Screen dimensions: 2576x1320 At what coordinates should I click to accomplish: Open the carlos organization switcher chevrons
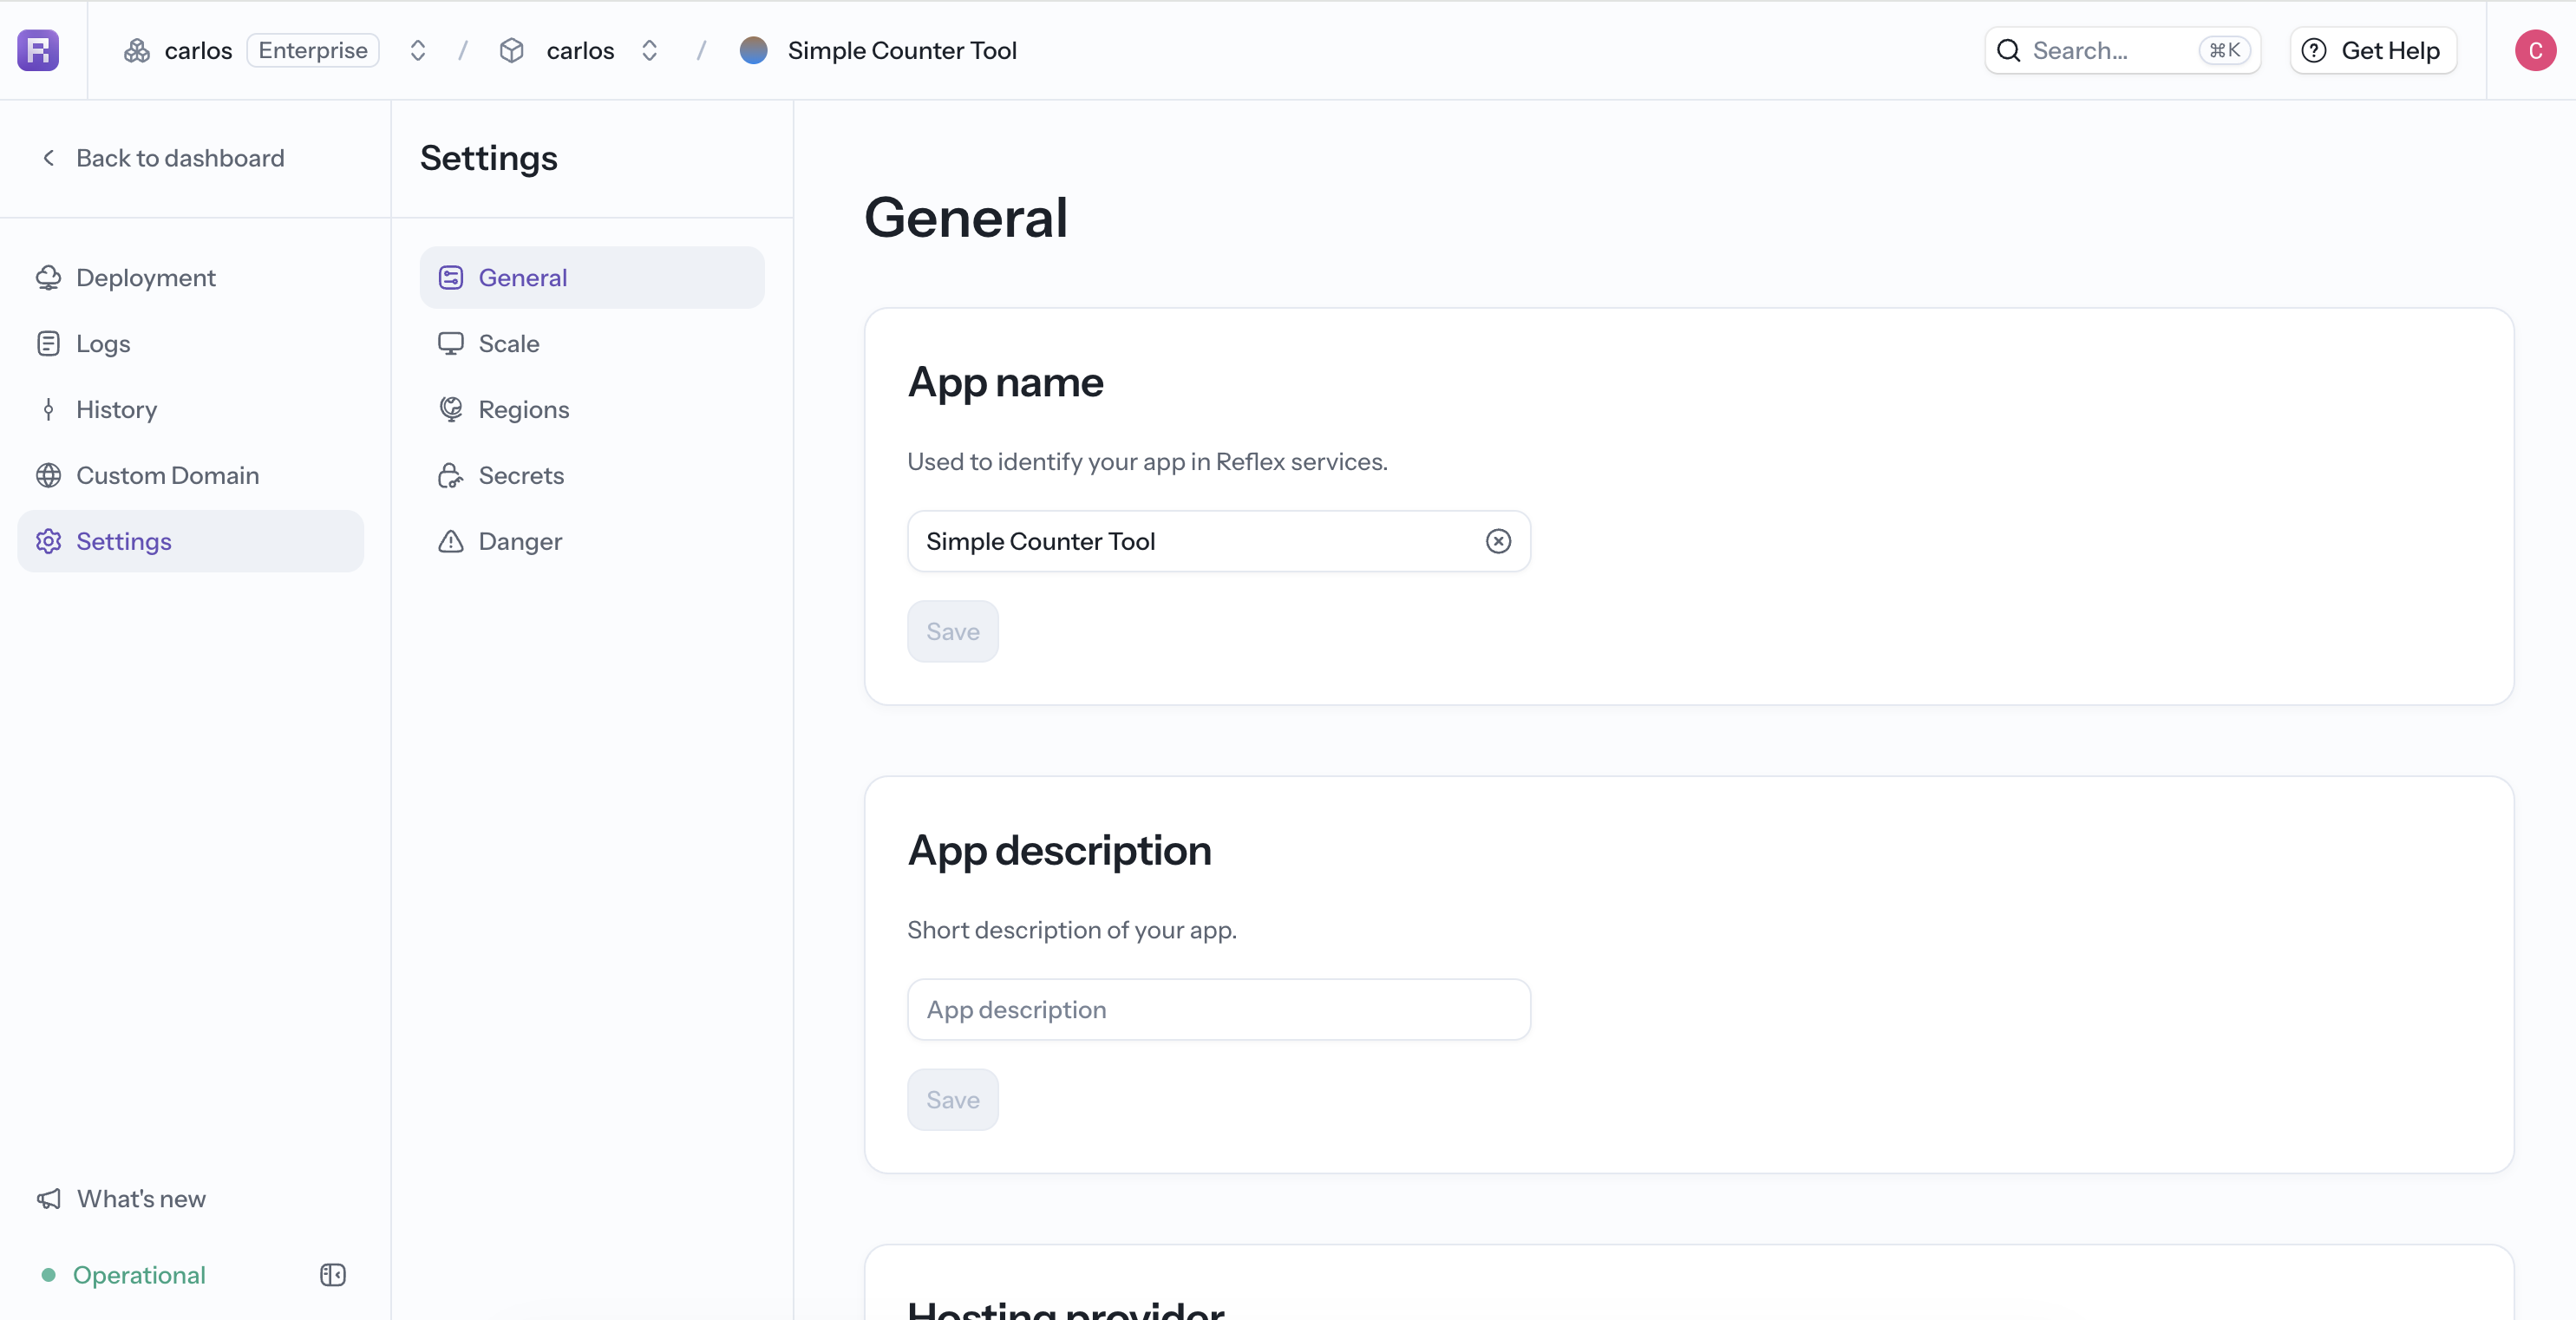418,50
